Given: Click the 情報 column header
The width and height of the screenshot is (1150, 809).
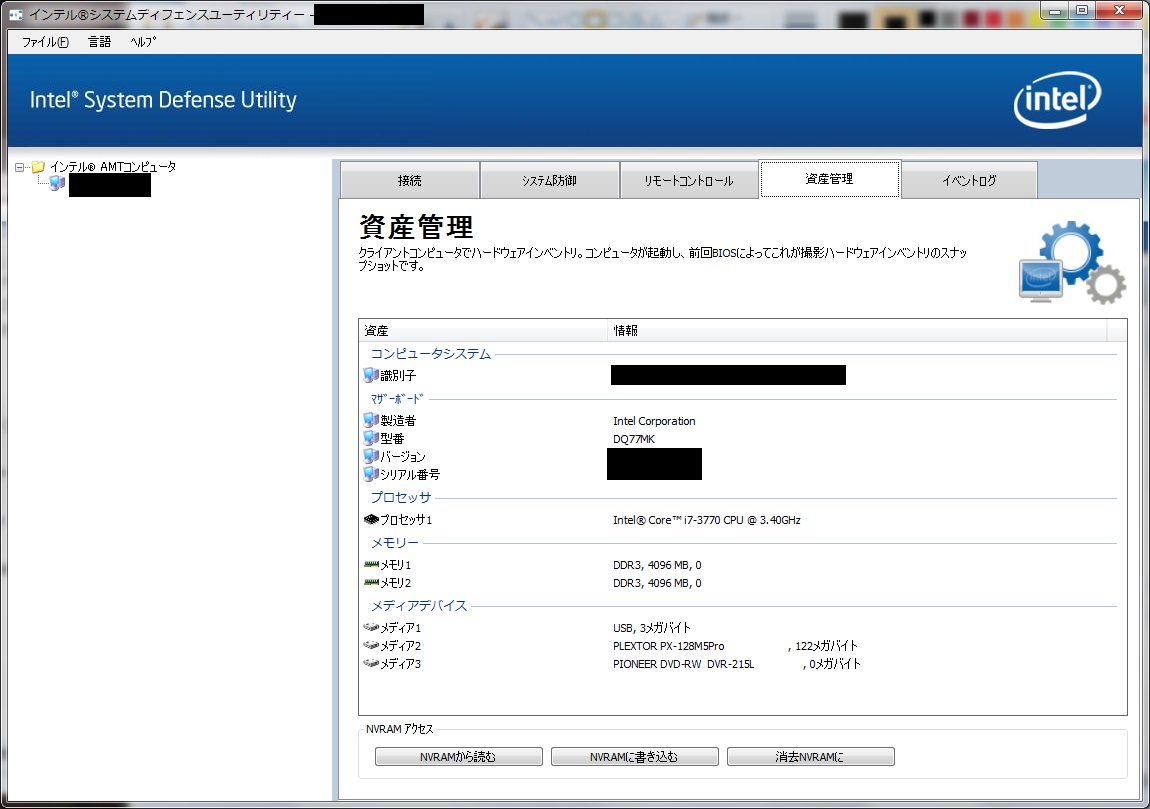Looking at the screenshot, I should [x=857, y=331].
